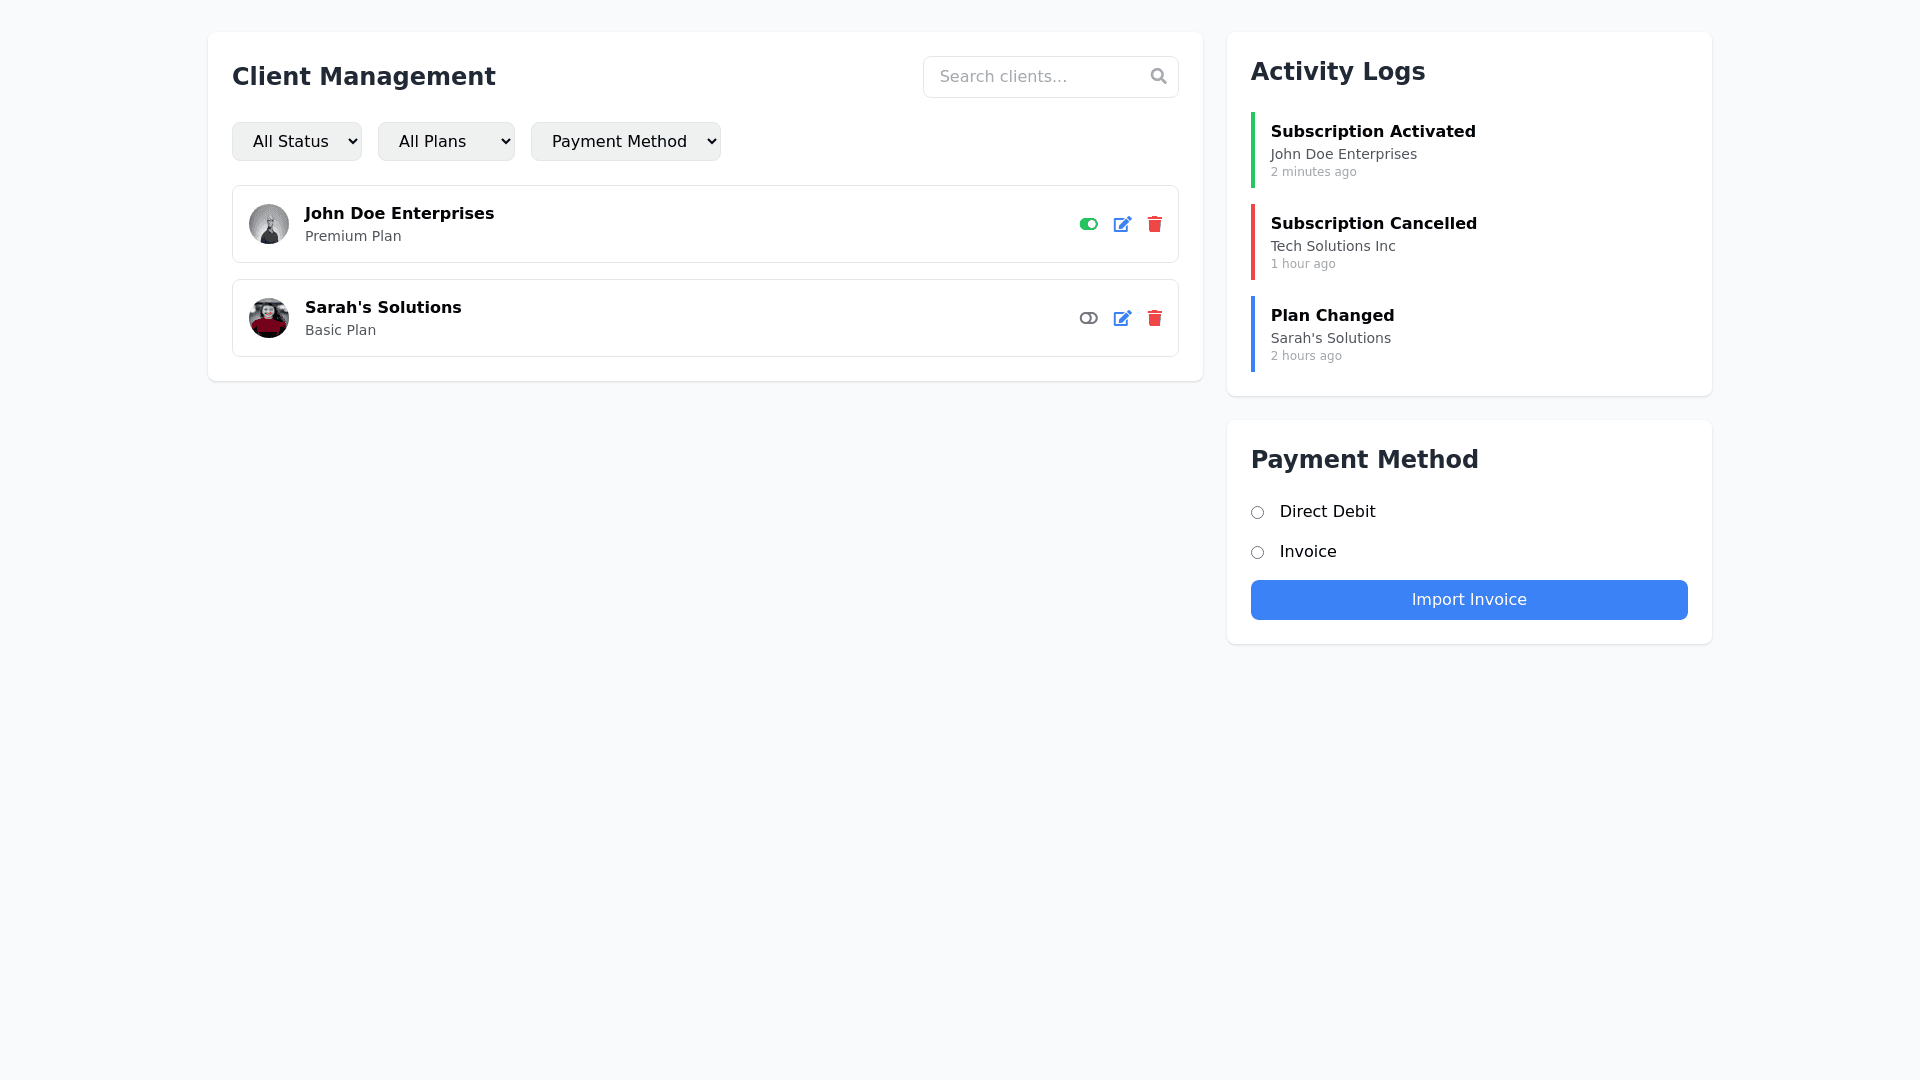Deactivate John Doe Enterprises toggle
This screenshot has width=1920, height=1080.
coord(1089,224)
